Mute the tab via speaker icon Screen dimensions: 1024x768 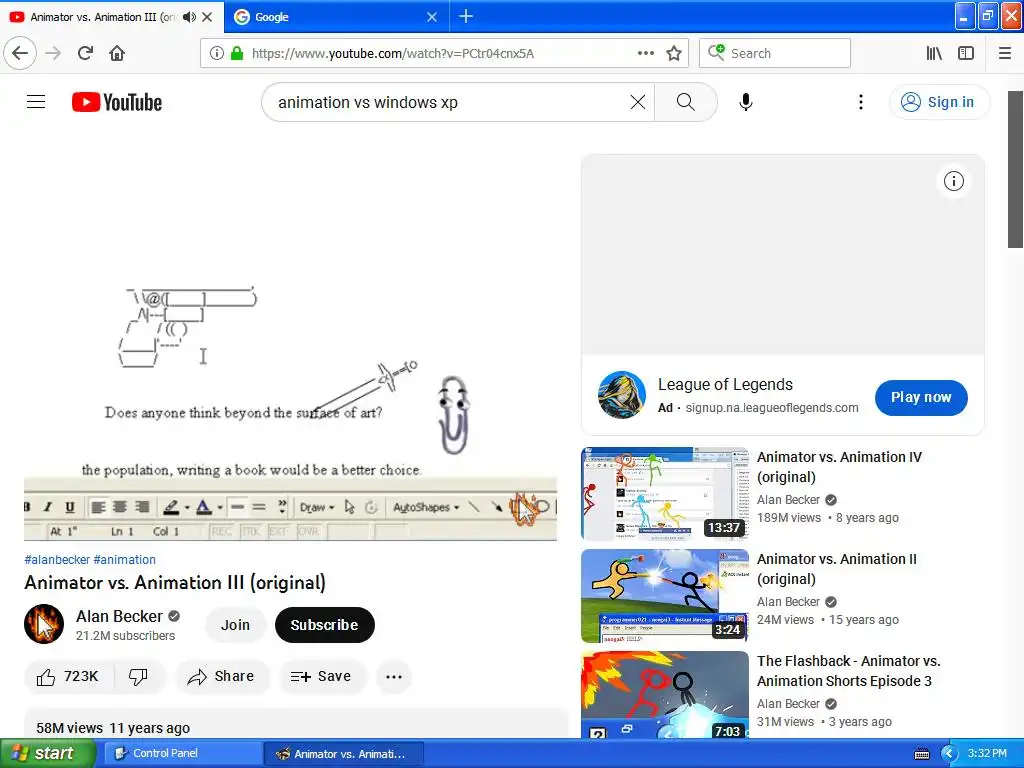coord(189,17)
